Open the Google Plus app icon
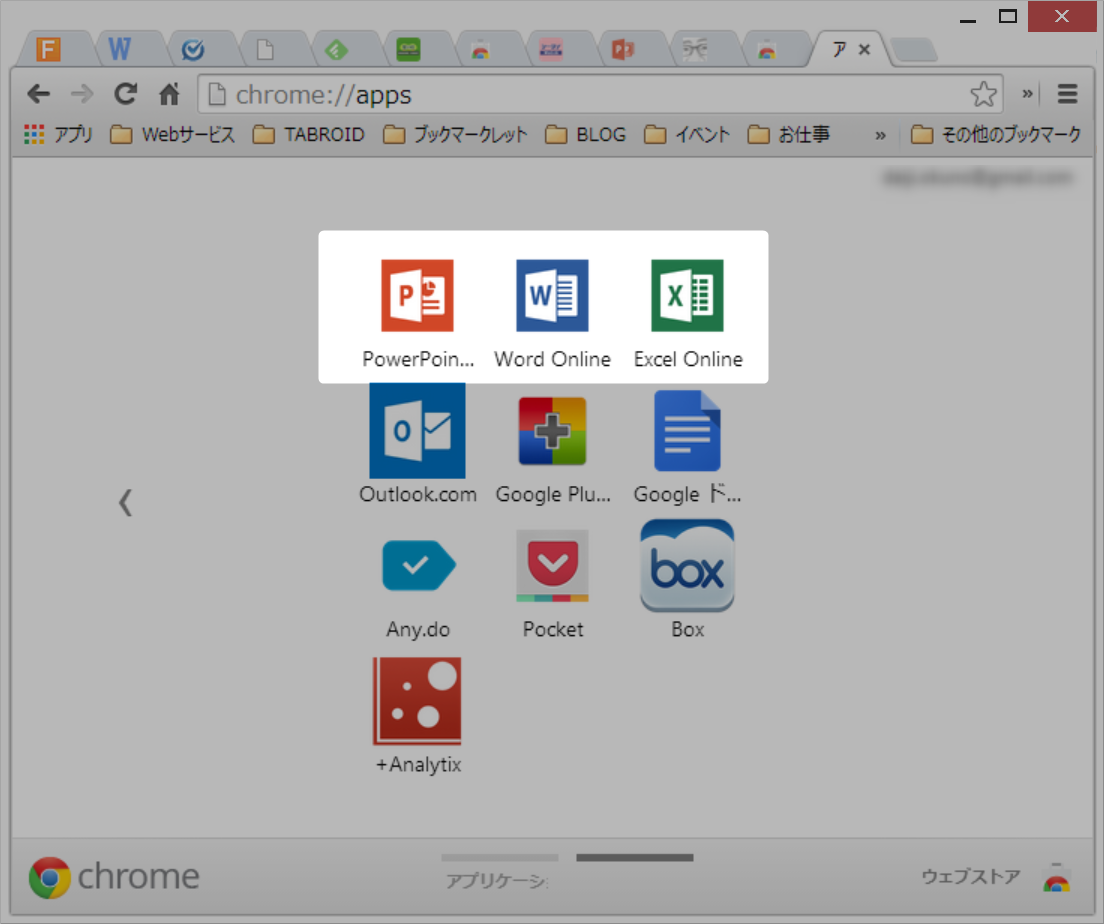 coord(553,431)
